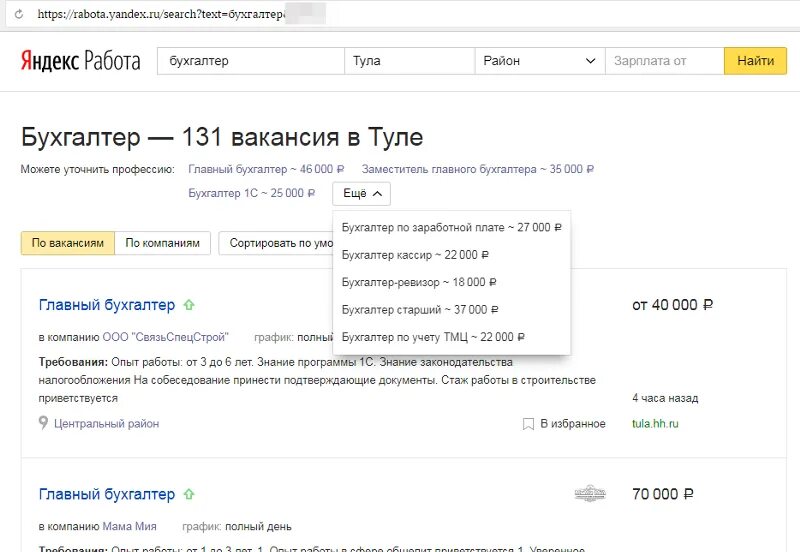Click Центральный район link
Screen dimensions: 800x552
coord(107,424)
